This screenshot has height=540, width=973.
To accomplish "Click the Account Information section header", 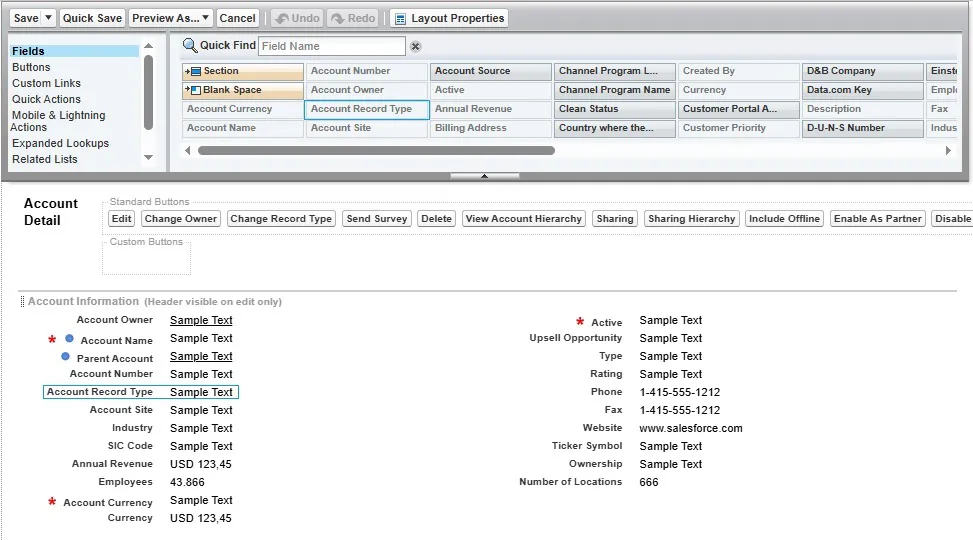I will [x=83, y=301].
